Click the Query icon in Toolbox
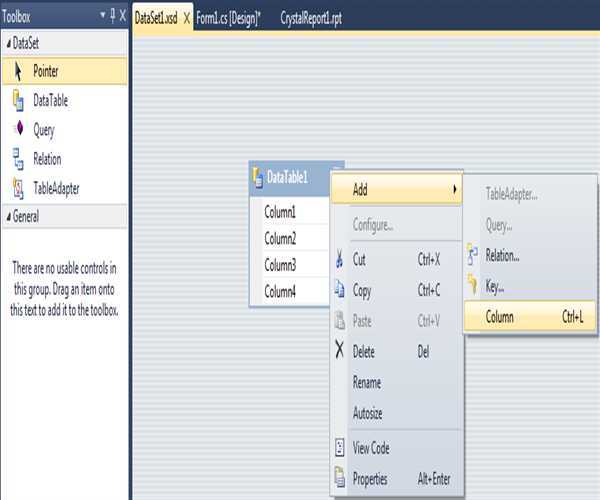The image size is (600, 500). tap(19, 130)
